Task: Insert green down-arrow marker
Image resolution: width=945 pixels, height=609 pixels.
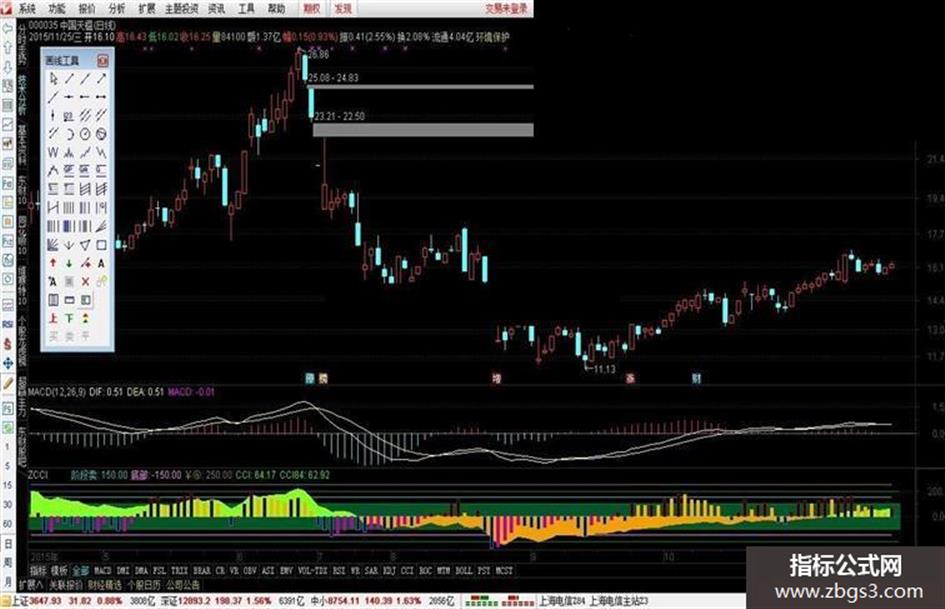Action: pyautogui.click(x=69, y=262)
